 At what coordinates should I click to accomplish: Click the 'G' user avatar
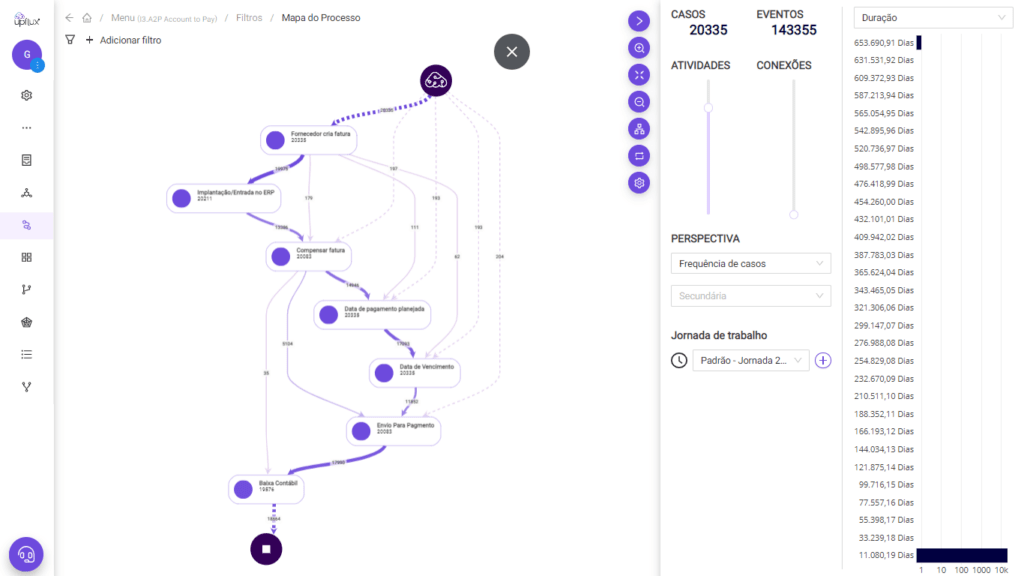[27, 54]
